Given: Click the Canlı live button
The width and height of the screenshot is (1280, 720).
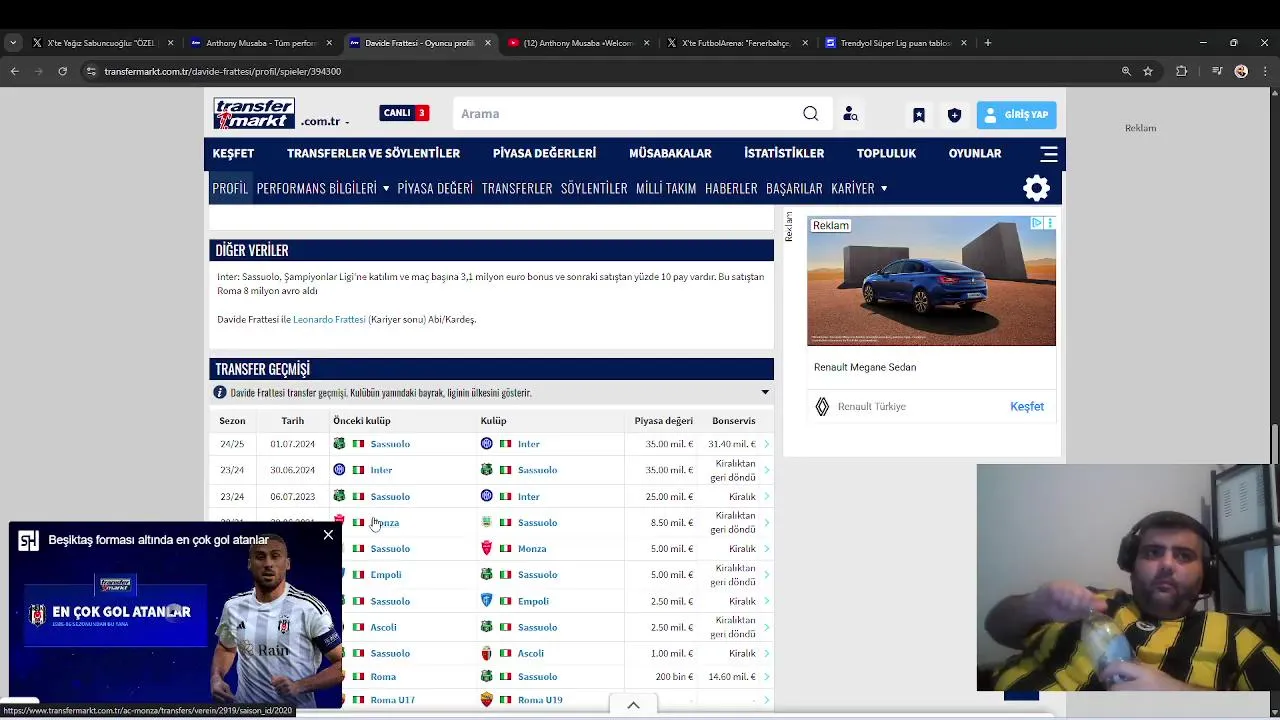Looking at the screenshot, I should click(404, 113).
